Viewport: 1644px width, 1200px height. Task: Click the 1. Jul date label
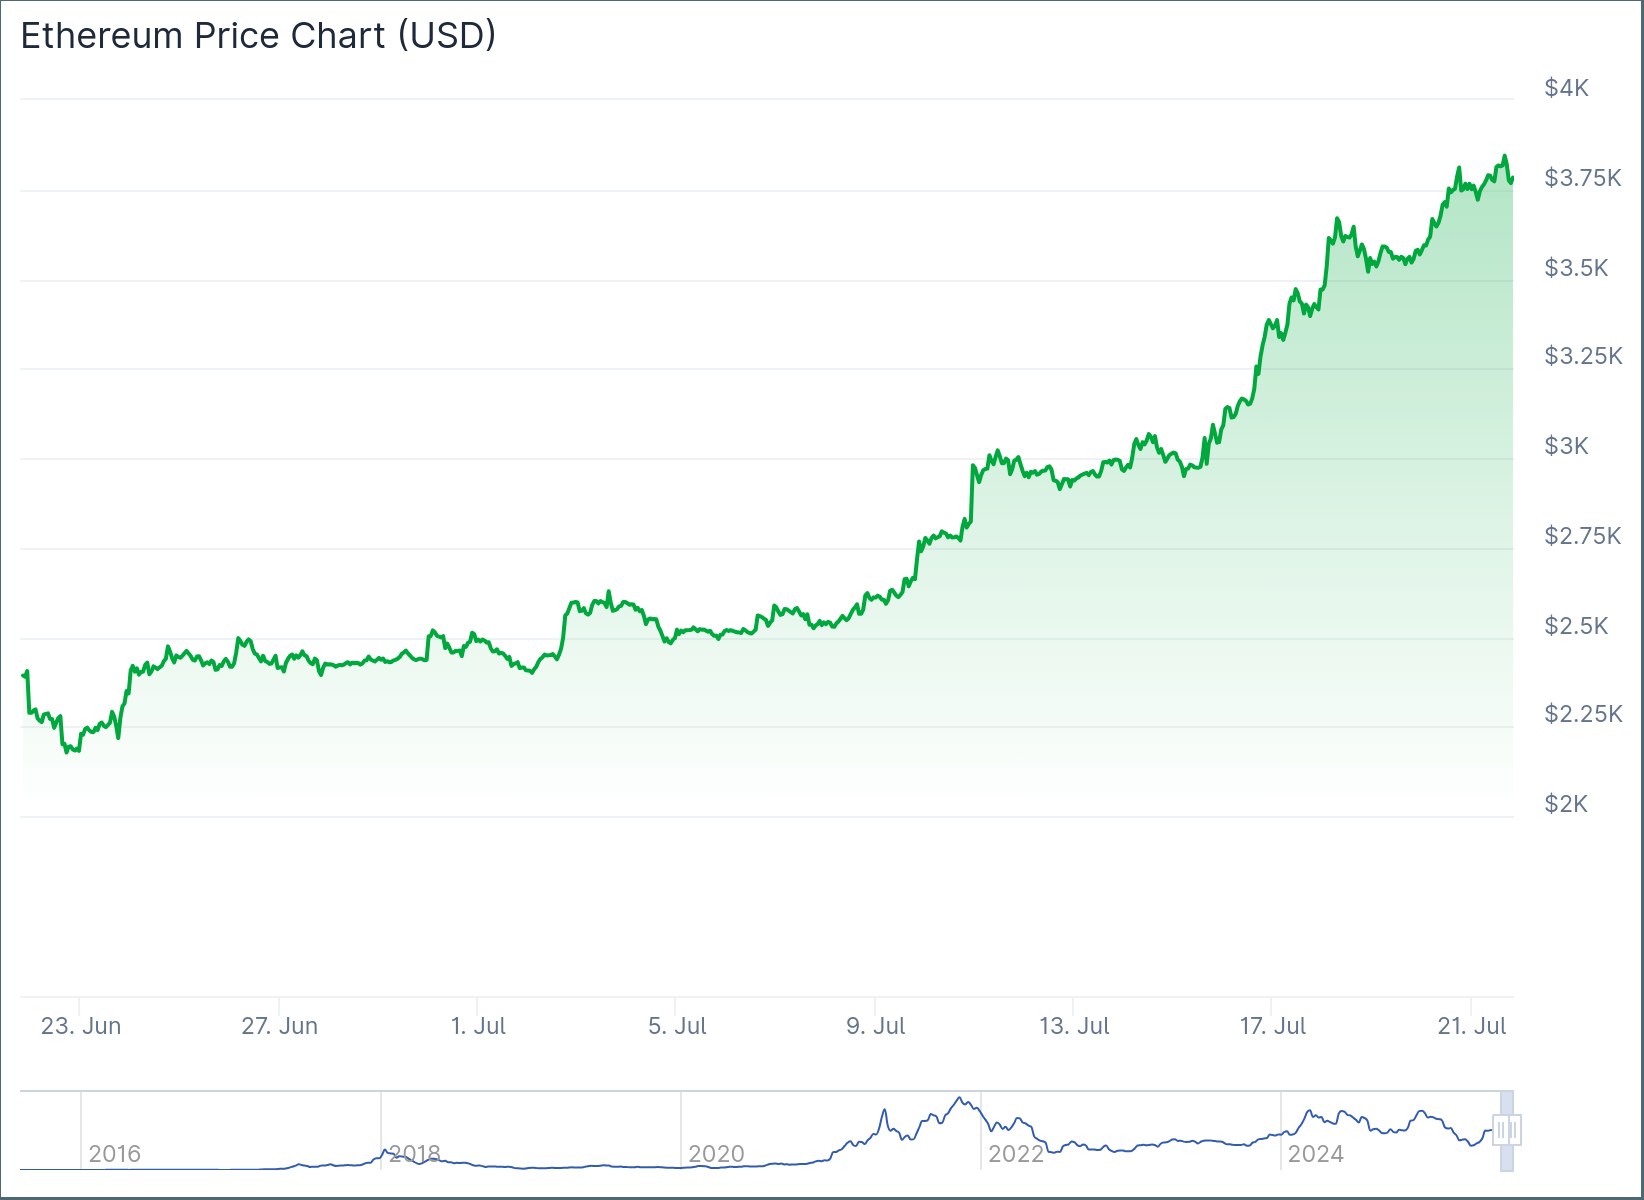(x=478, y=1026)
